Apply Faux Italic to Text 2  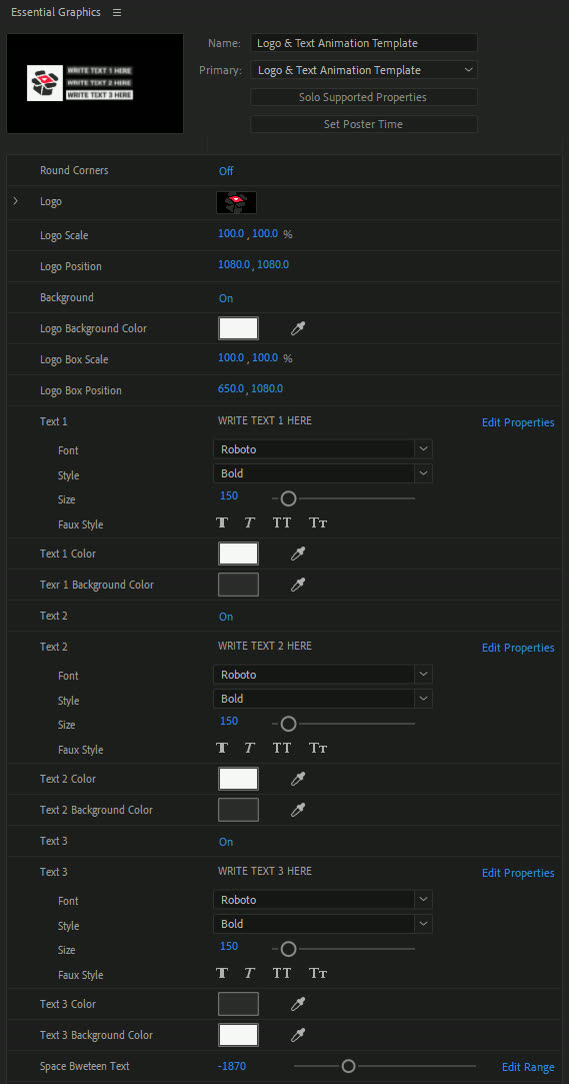[250, 749]
